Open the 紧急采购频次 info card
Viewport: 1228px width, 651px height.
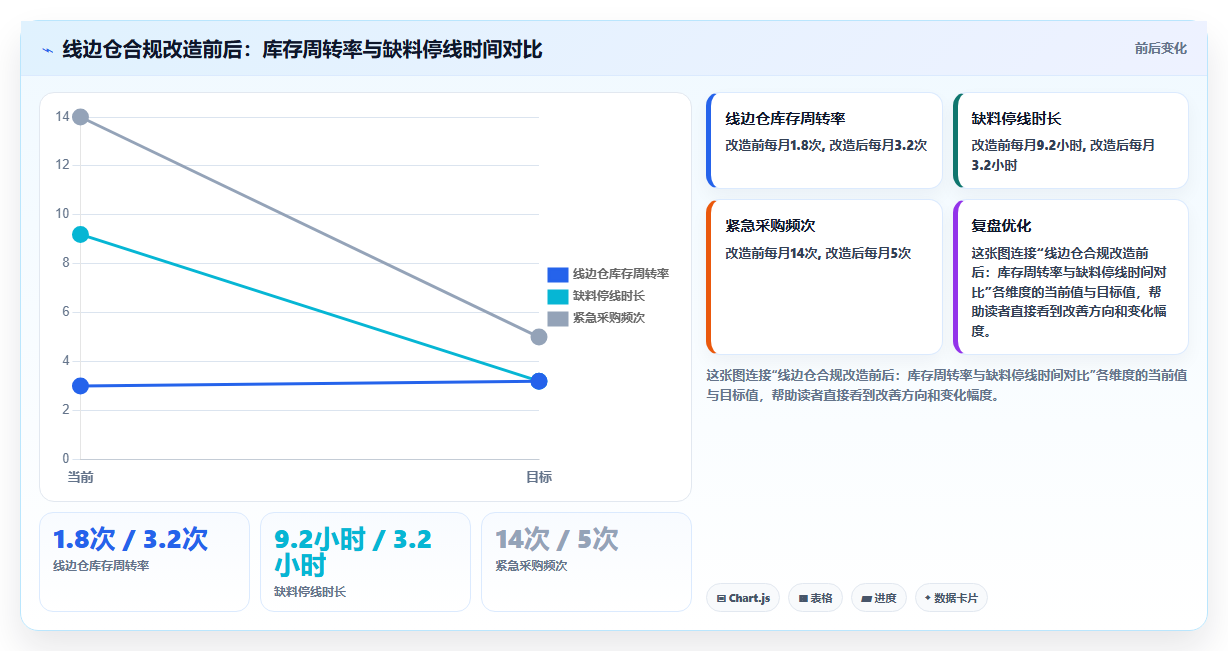pyautogui.click(x=824, y=277)
